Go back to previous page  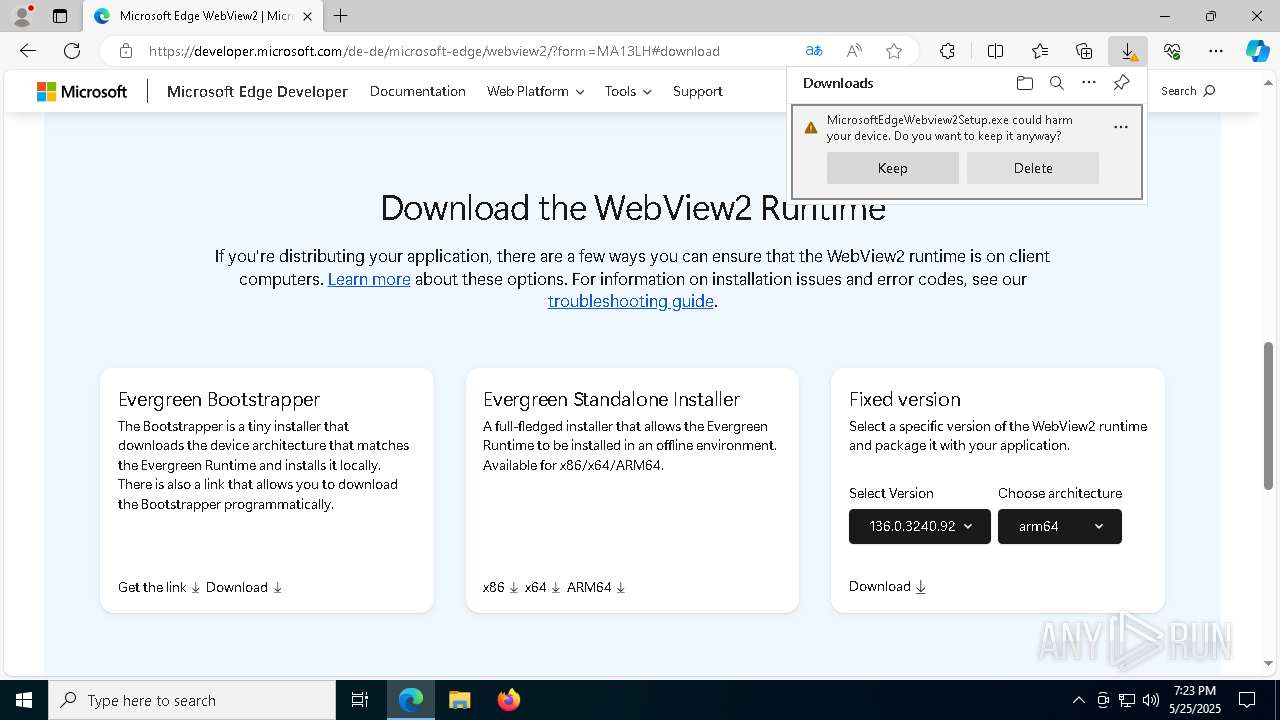pyautogui.click(x=28, y=51)
